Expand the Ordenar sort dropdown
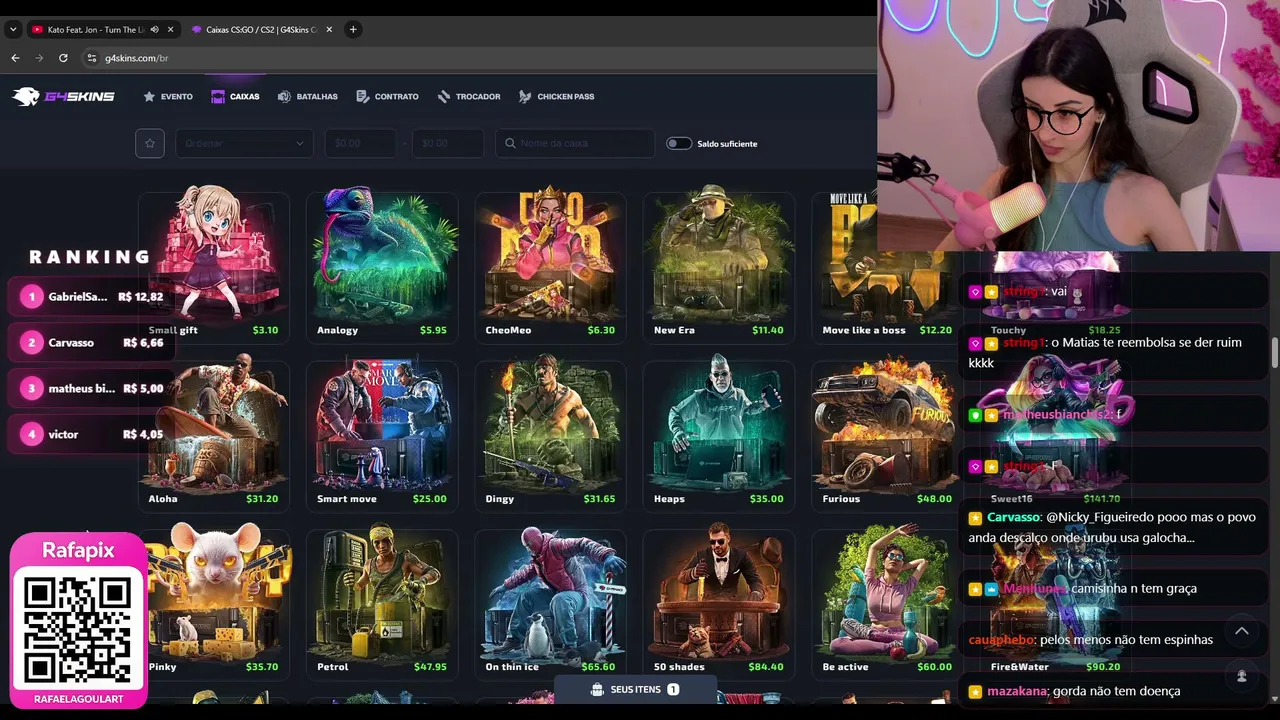Image resolution: width=1280 pixels, height=720 pixels. 245,143
